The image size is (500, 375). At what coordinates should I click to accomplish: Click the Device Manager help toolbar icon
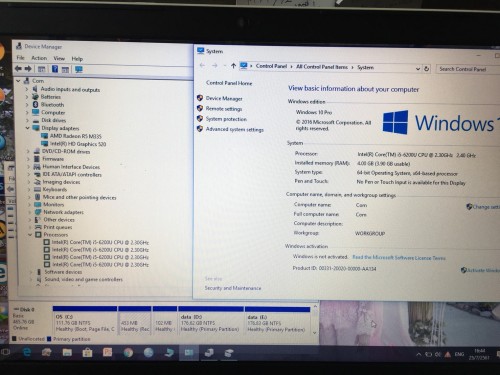pyautogui.click(x=55, y=69)
